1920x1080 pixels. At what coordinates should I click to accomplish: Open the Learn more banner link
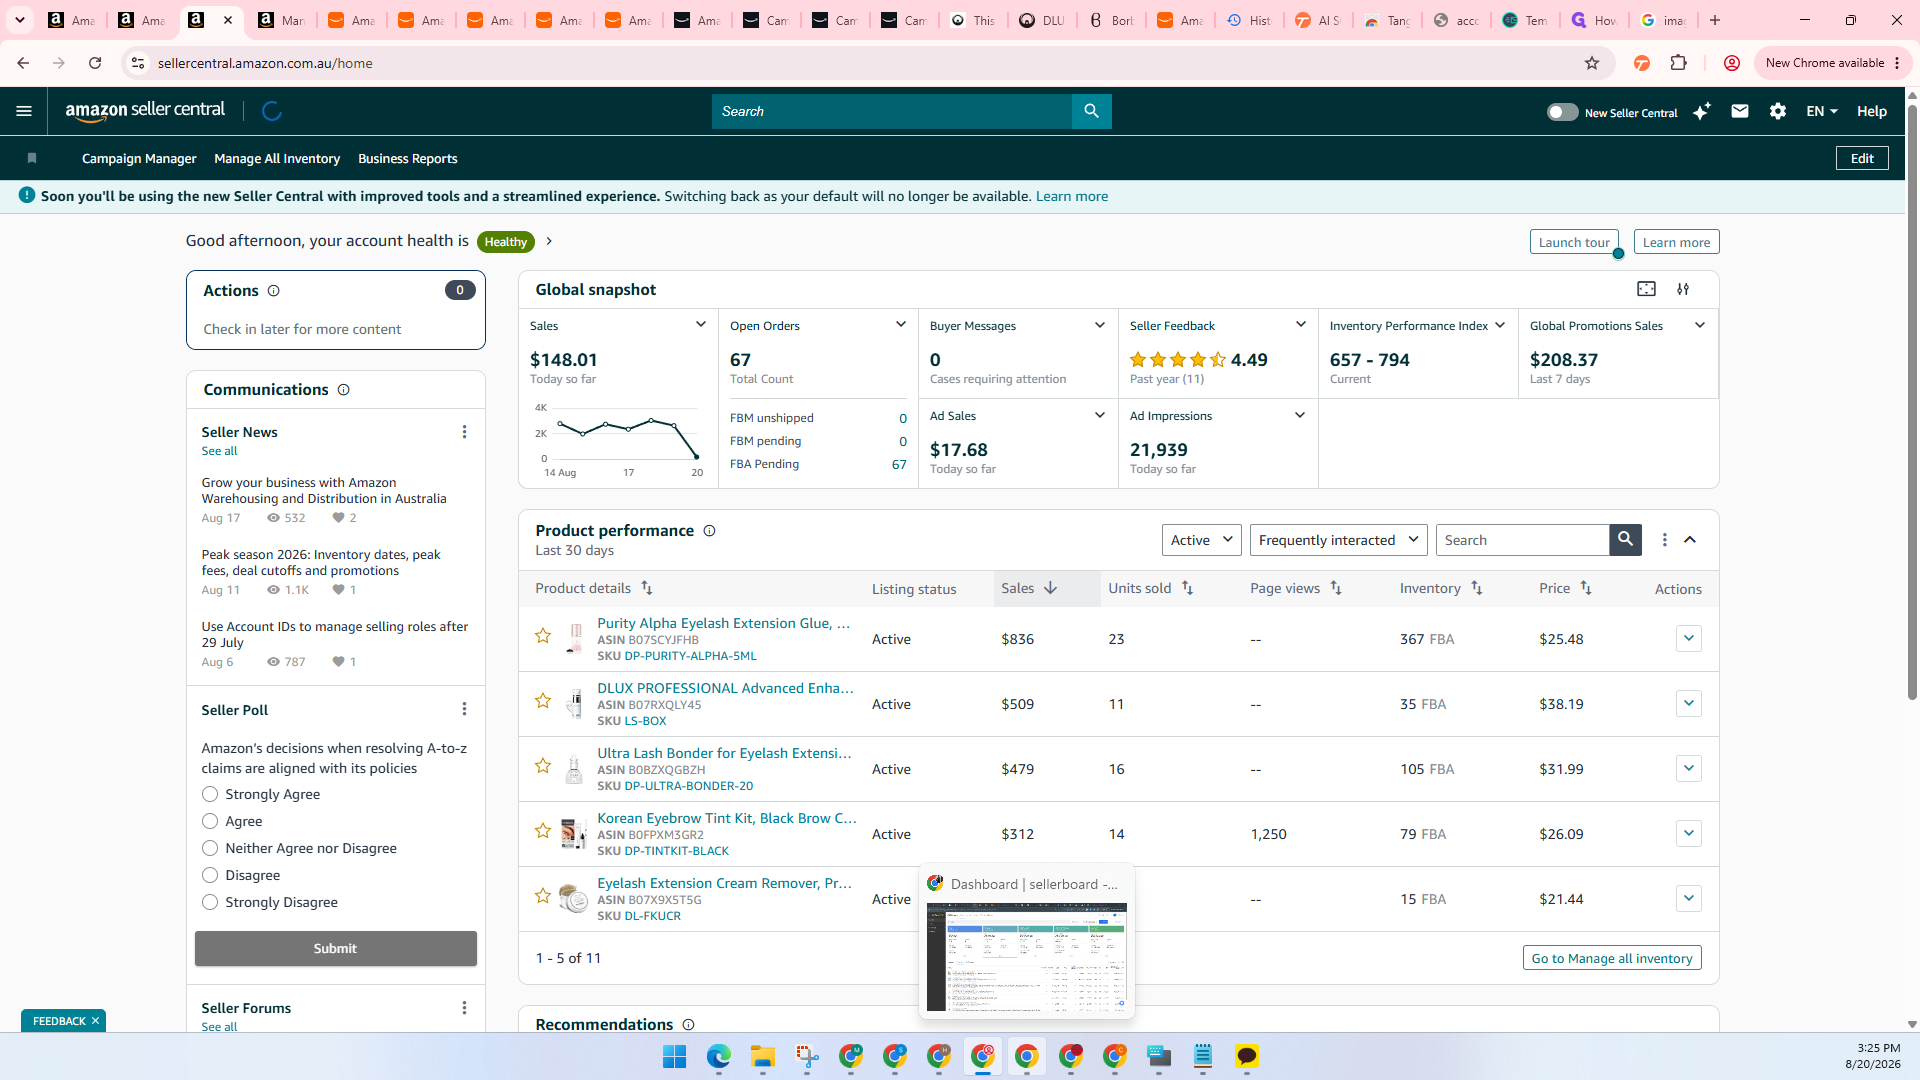pyautogui.click(x=1071, y=196)
